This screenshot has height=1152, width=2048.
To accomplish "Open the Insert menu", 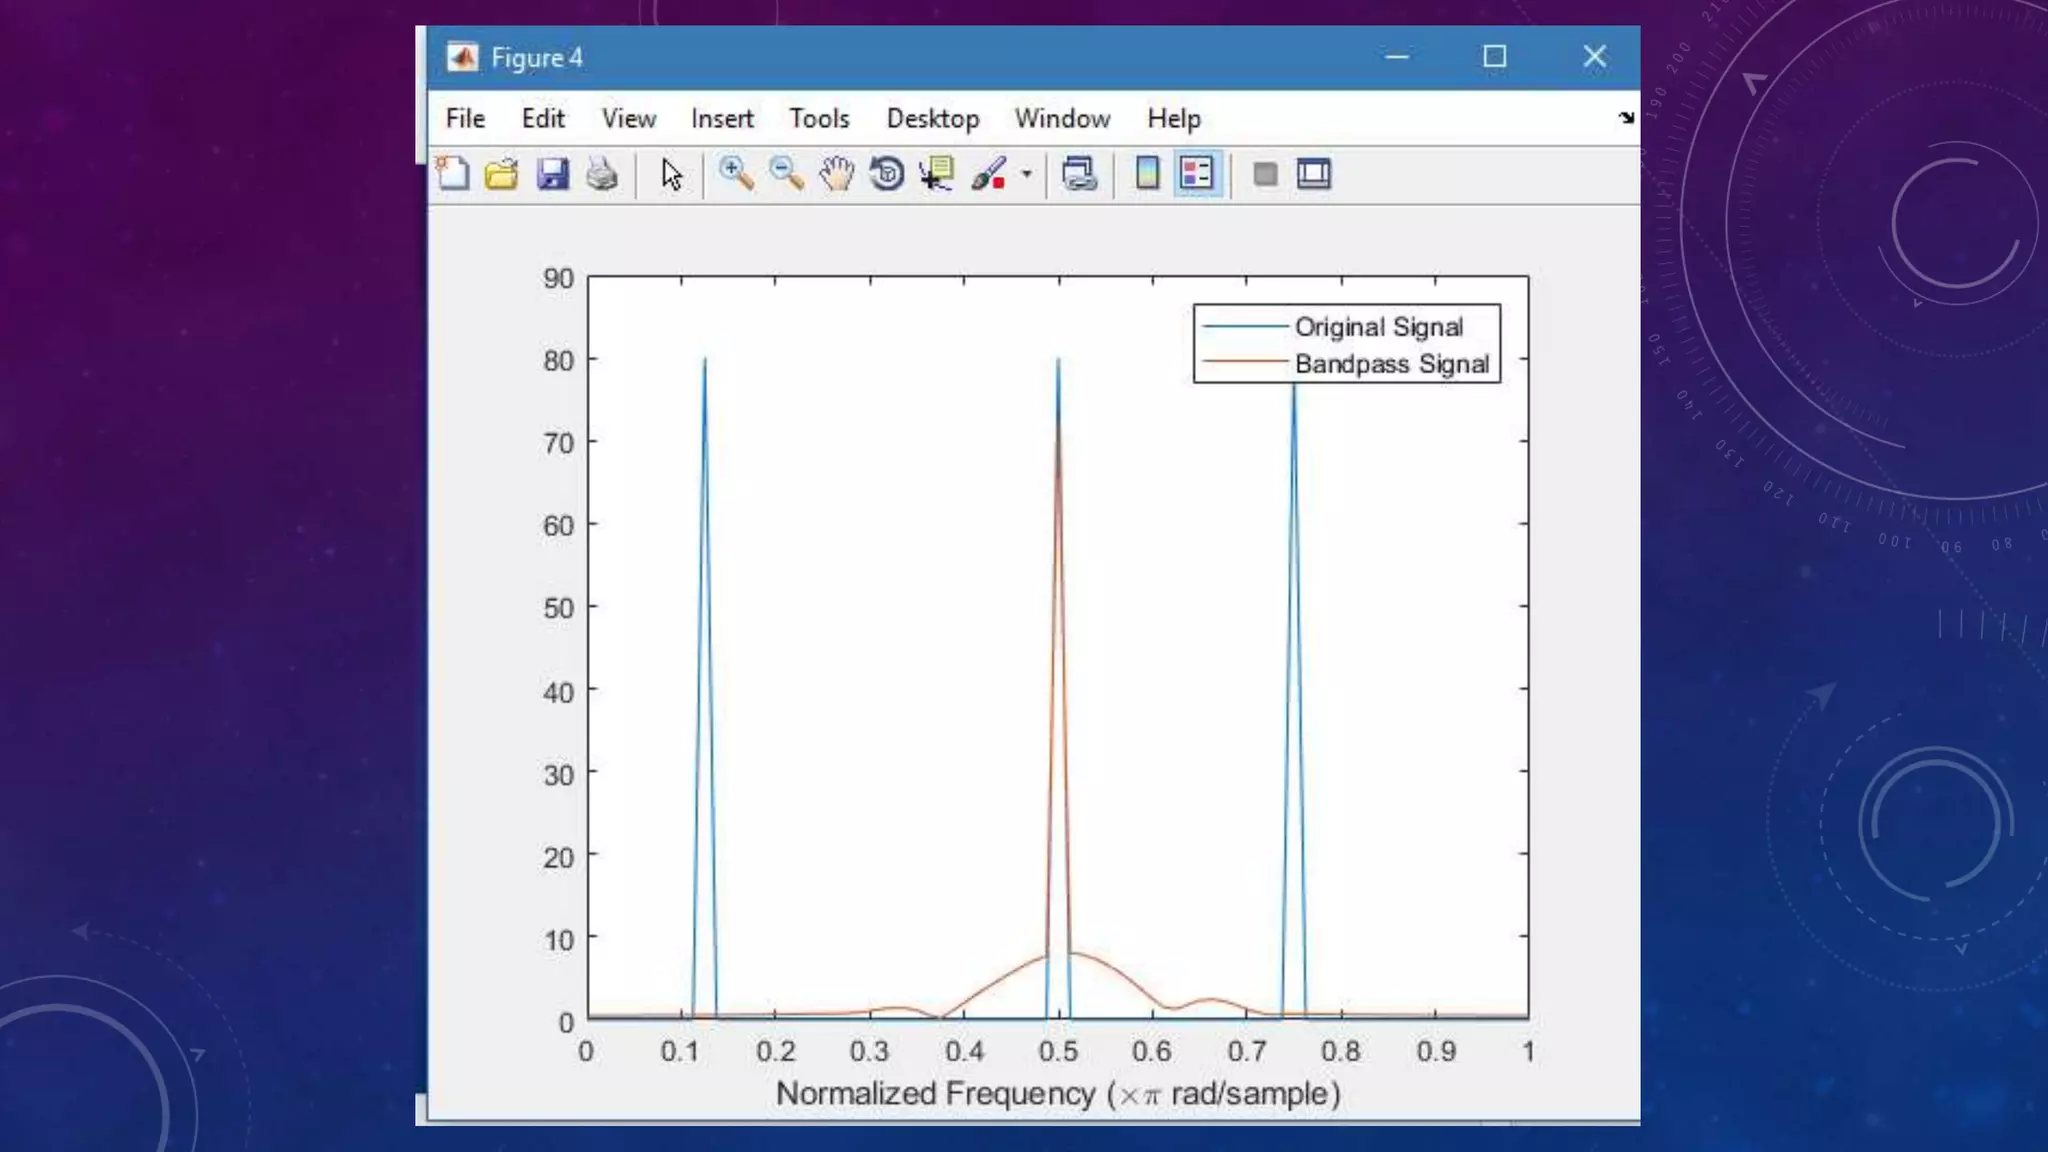I will coord(721,119).
